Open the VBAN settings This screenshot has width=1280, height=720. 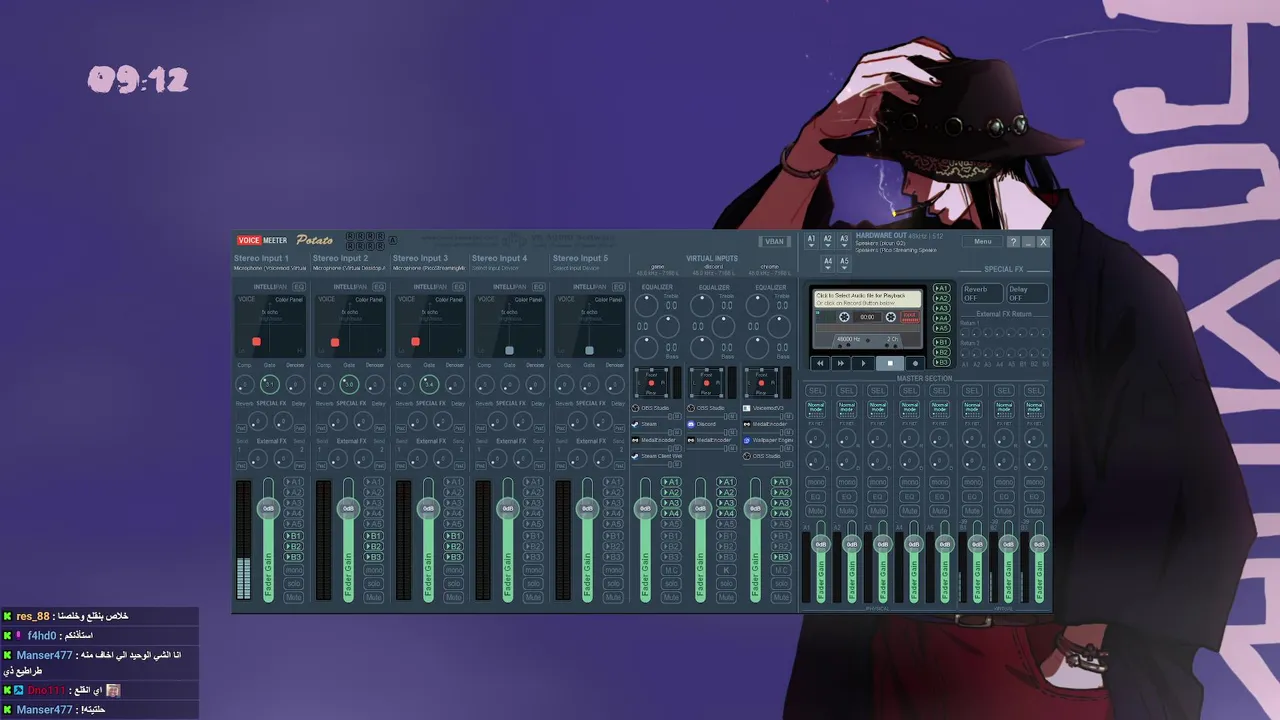point(774,241)
